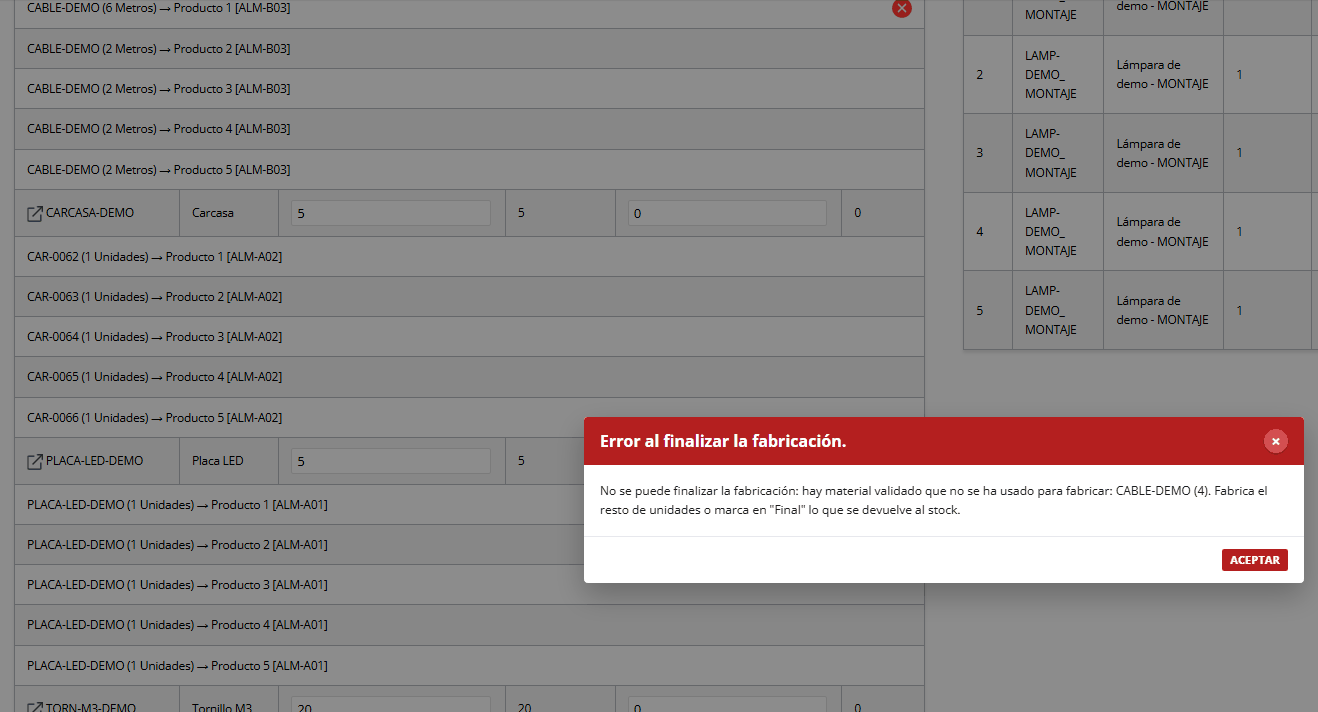Screen dimensions: 1318x712
Task: Close the error dialog with the X icon
Action: click(1275, 441)
